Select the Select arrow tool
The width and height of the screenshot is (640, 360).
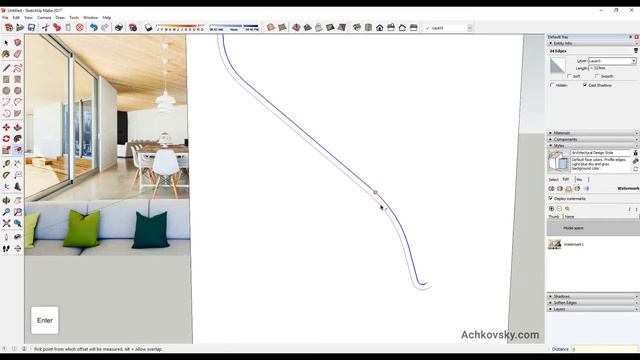point(6,42)
